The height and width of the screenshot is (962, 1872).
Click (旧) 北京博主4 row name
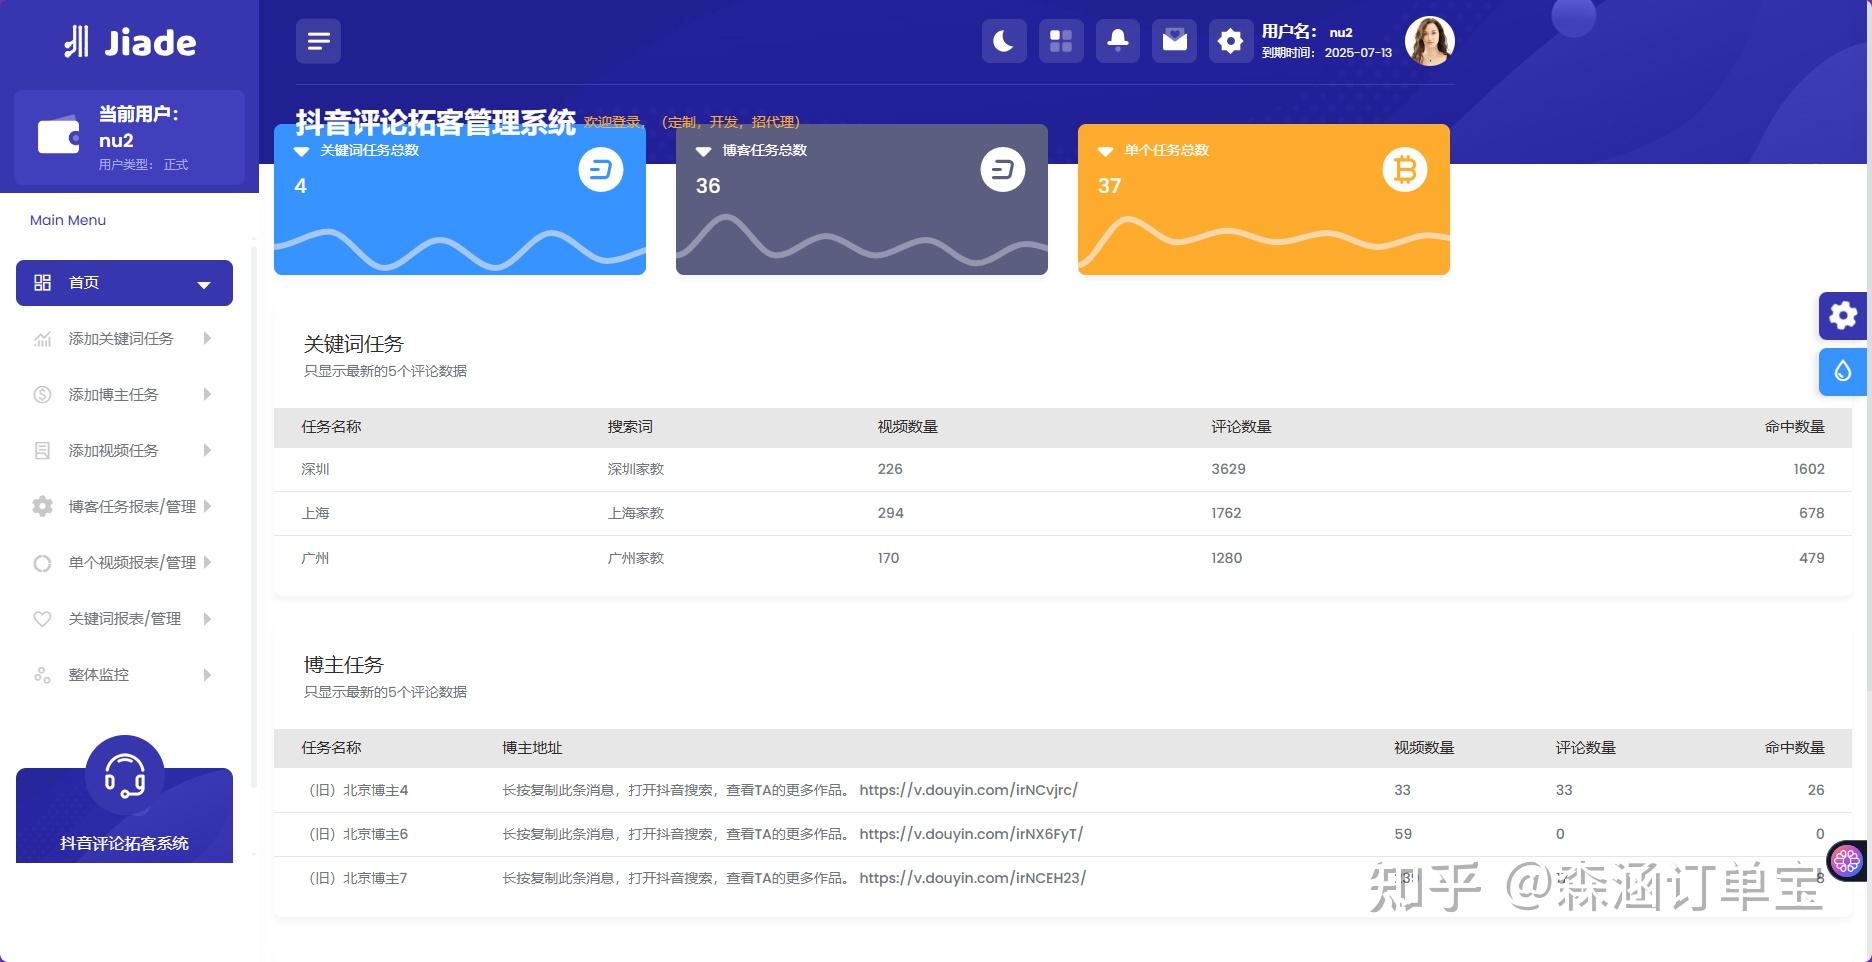[355, 790]
